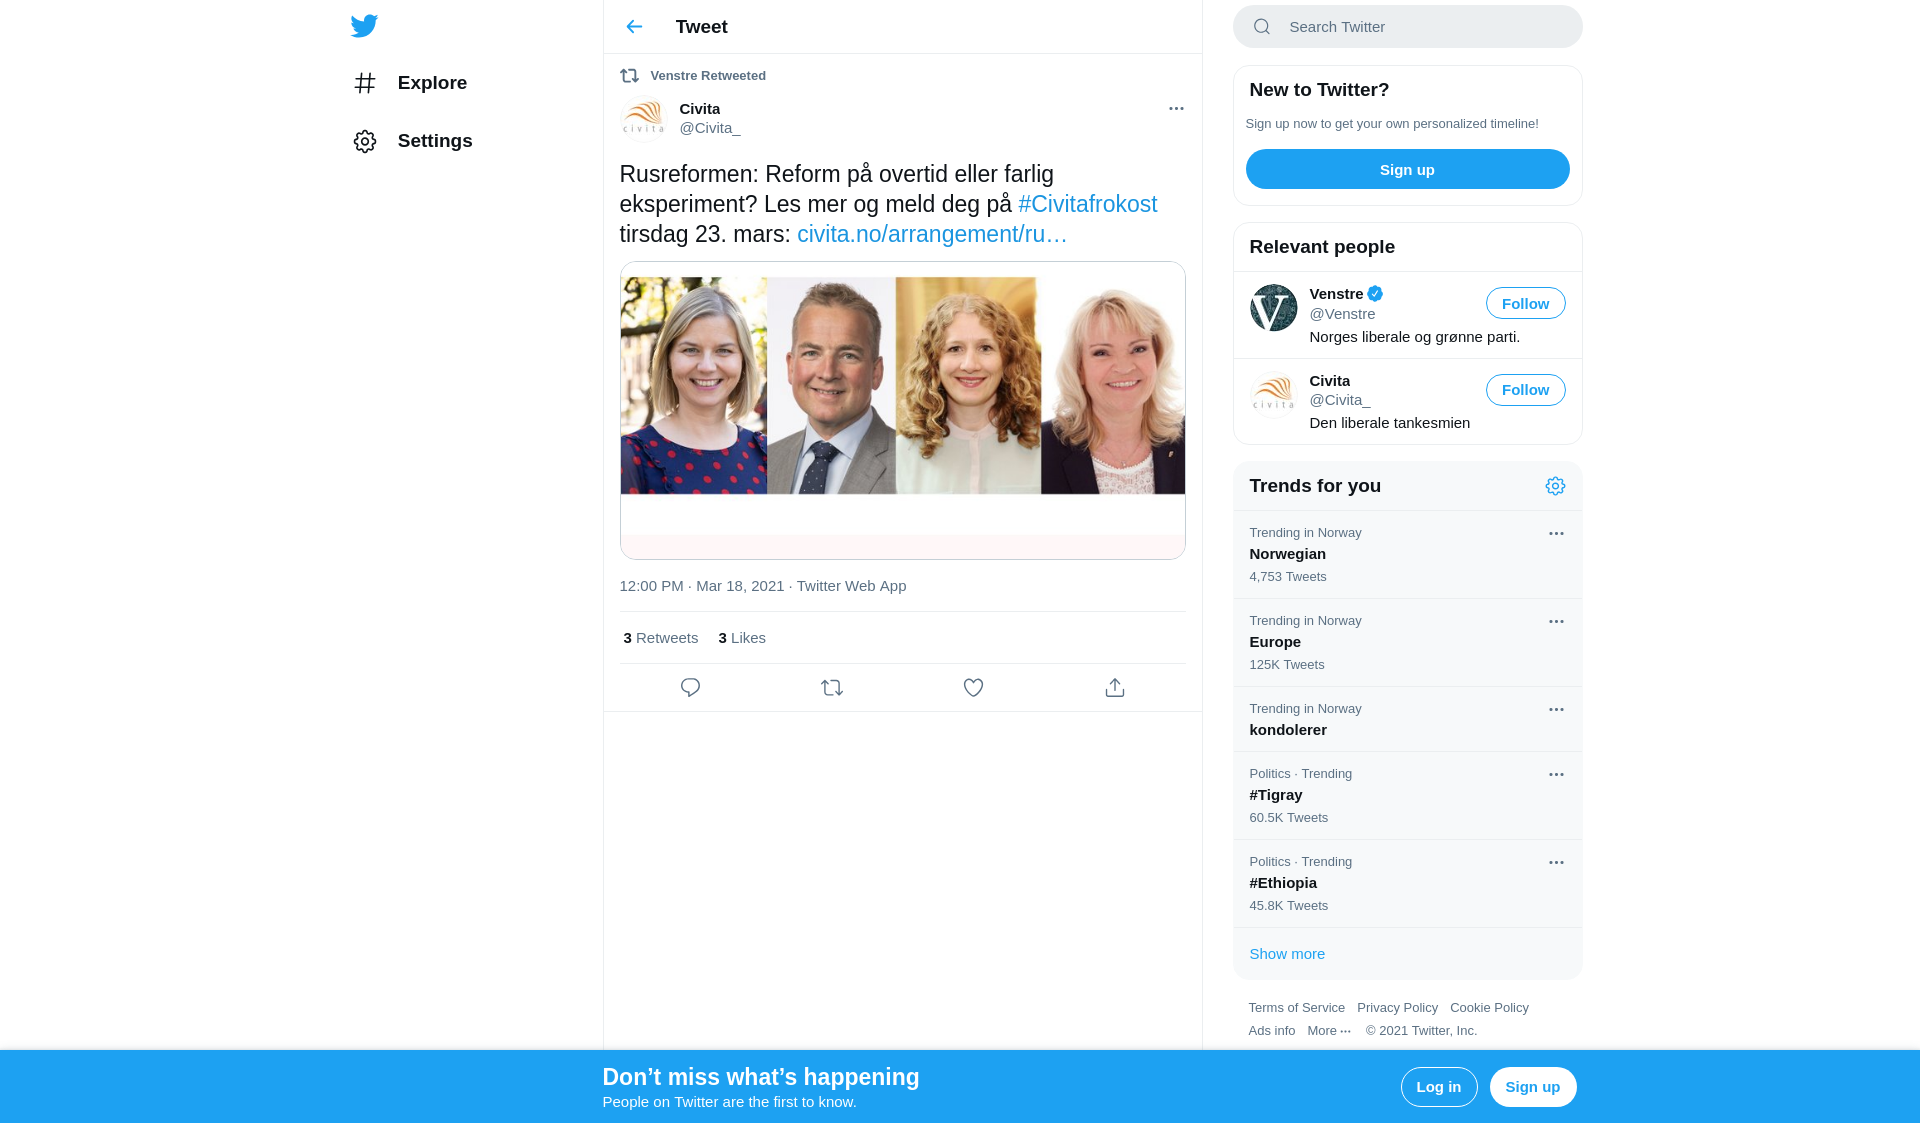Click Civita's profile avatar in tweet
Image resolution: width=1920 pixels, height=1123 pixels.
coord(643,119)
